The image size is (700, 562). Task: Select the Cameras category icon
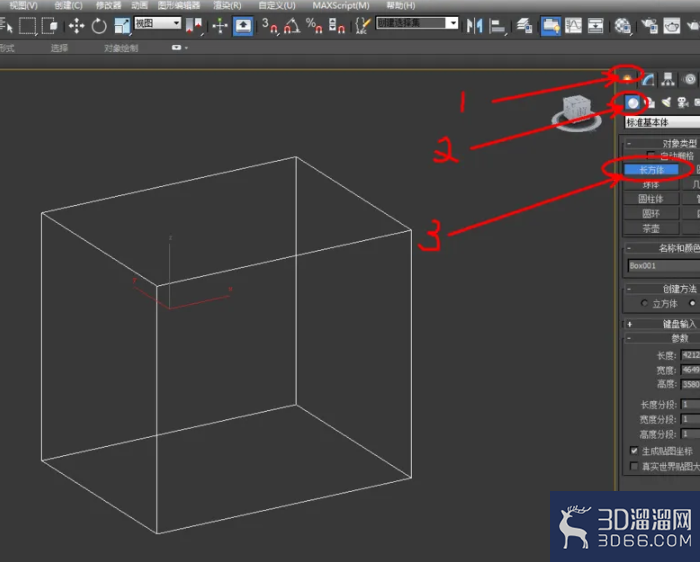click(683, 103)
